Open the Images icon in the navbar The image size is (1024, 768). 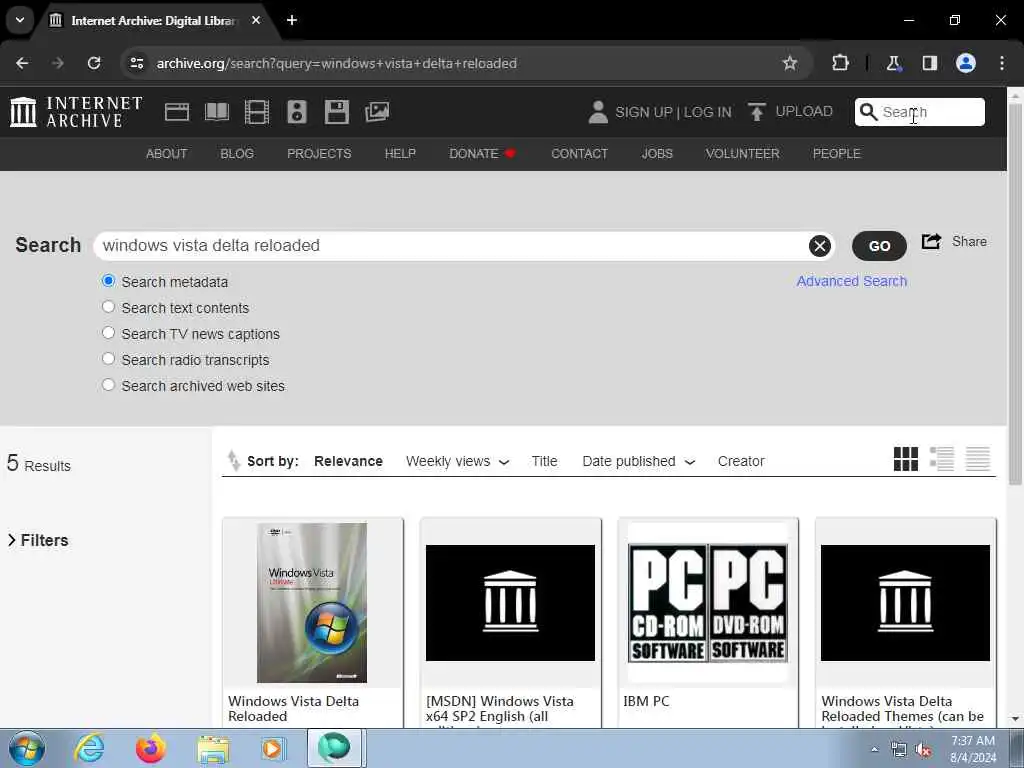377,112
